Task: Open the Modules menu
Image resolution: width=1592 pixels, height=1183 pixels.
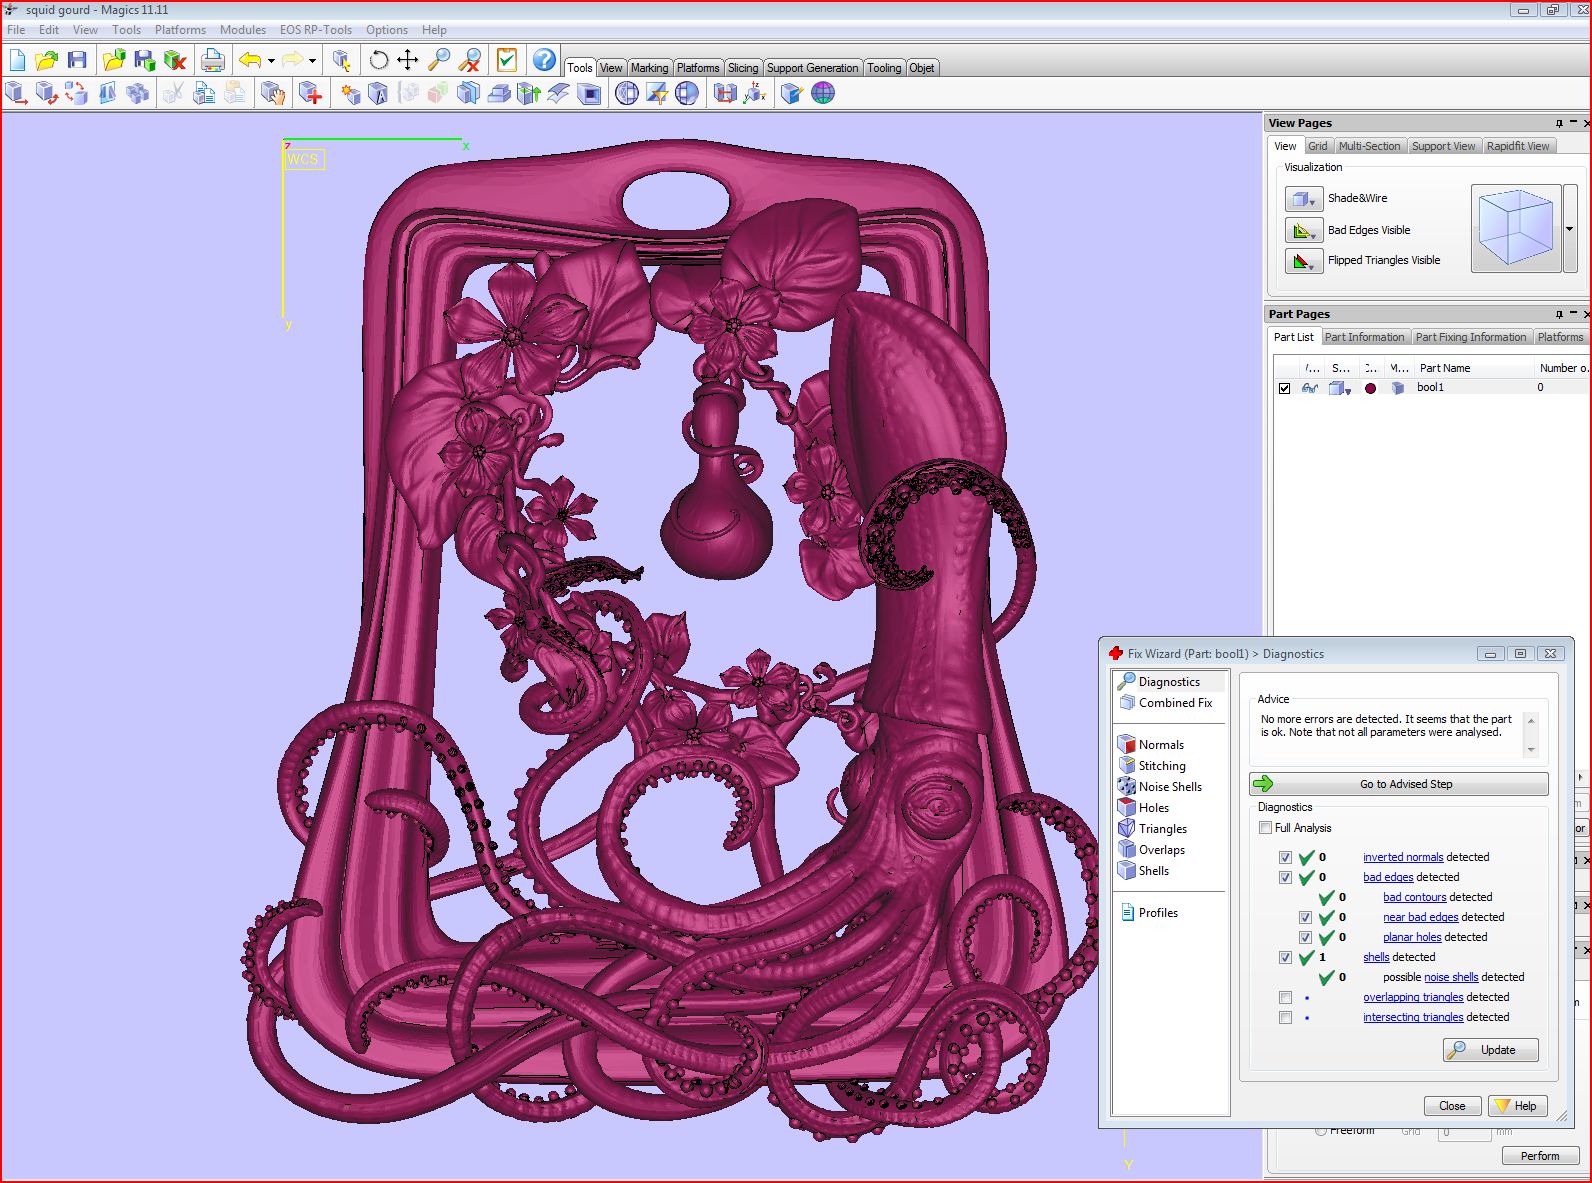Action: coord(242,30)
